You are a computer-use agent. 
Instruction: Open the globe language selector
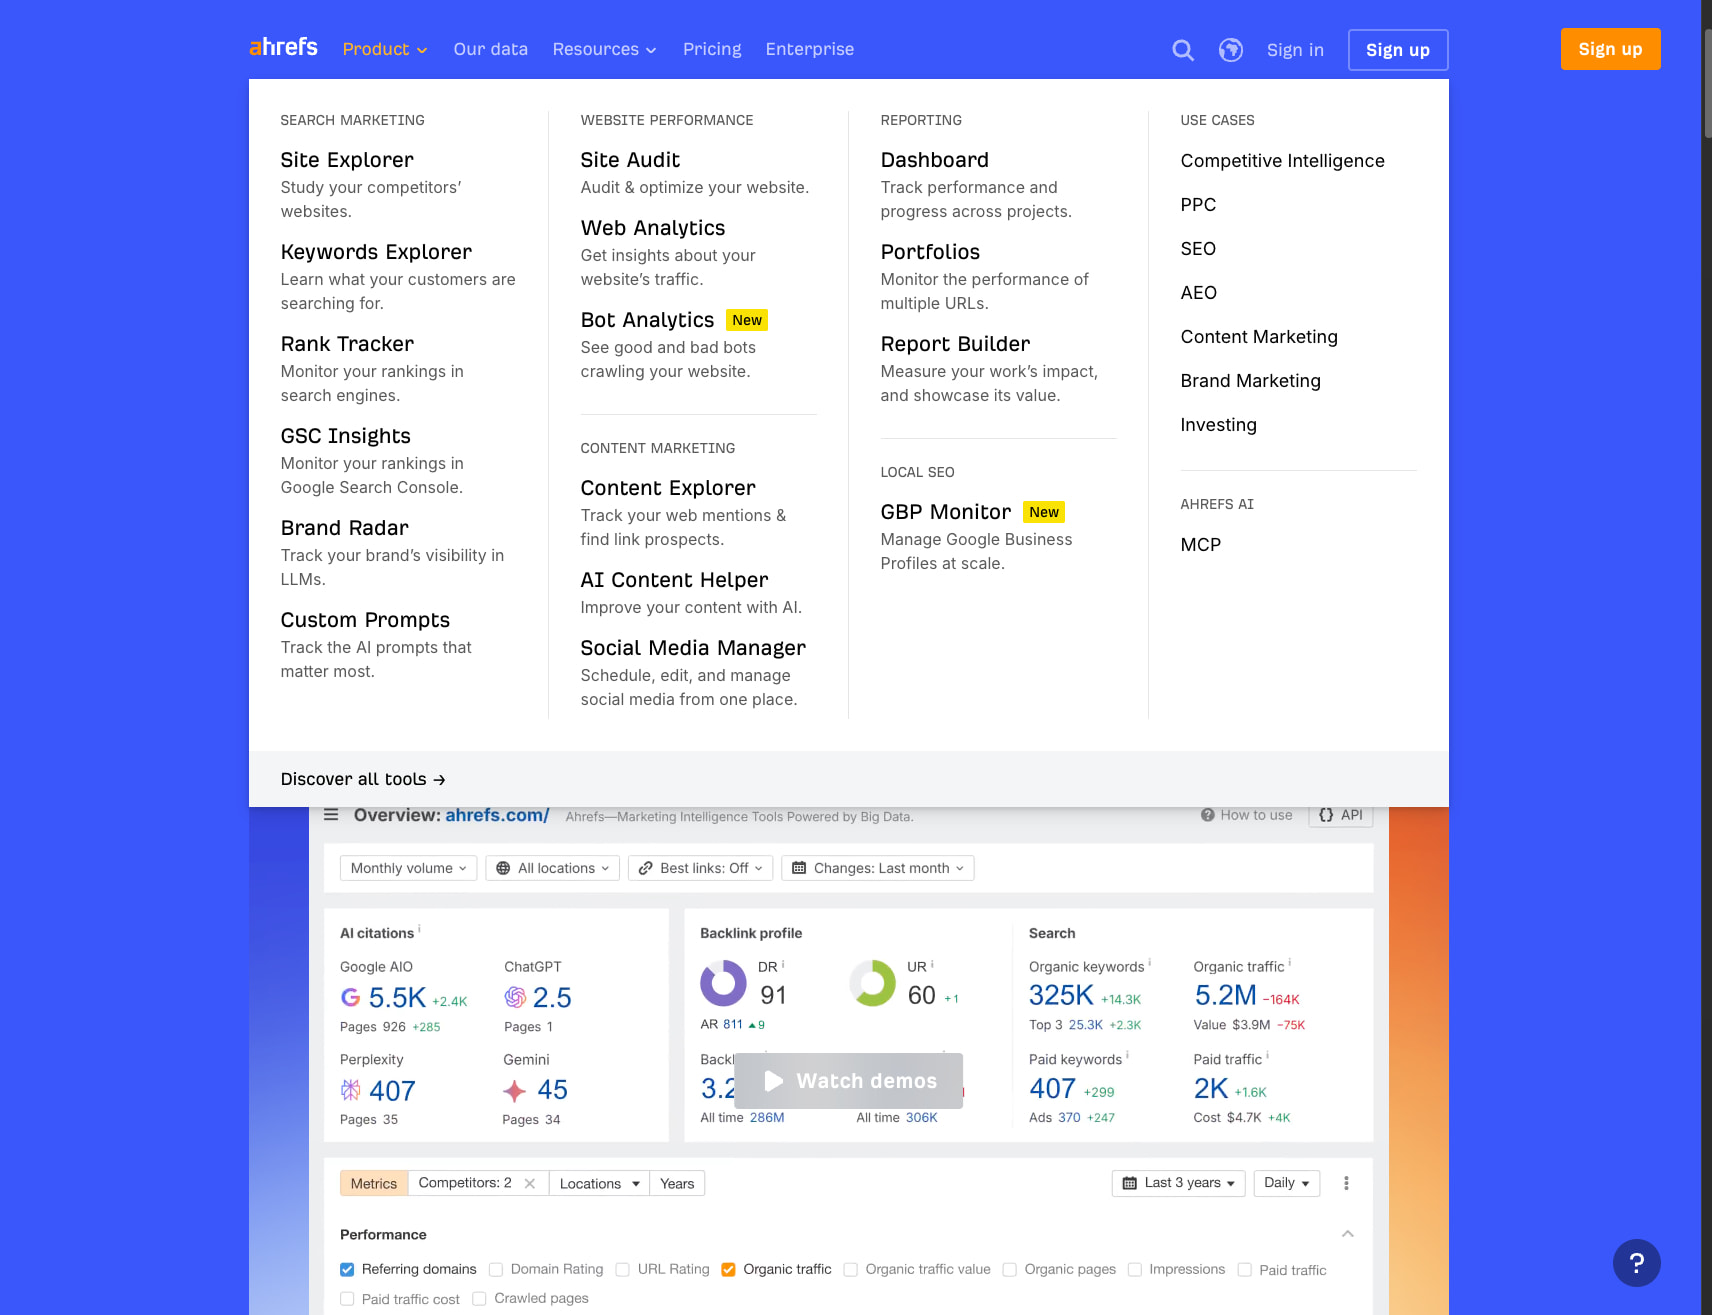(1231, 50)
